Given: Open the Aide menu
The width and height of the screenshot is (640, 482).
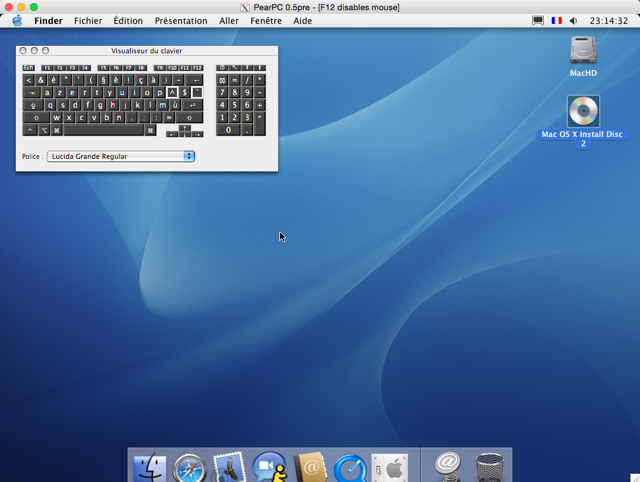Looking at the screenshot, I should point(302,21).
